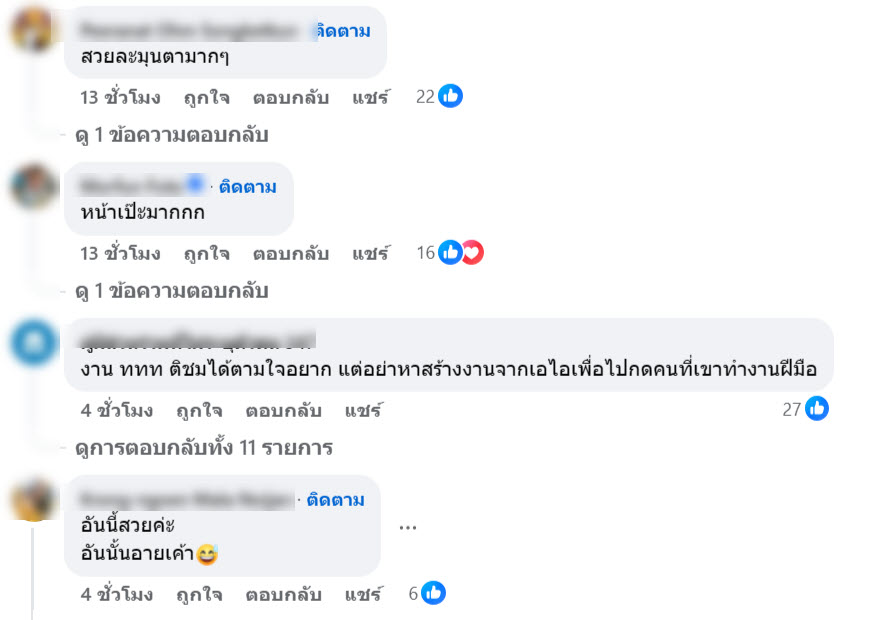The height and width of the screenshot is (620, 878).
Task: Click the like icon showing 22 reactions
Action: point(451,97)
